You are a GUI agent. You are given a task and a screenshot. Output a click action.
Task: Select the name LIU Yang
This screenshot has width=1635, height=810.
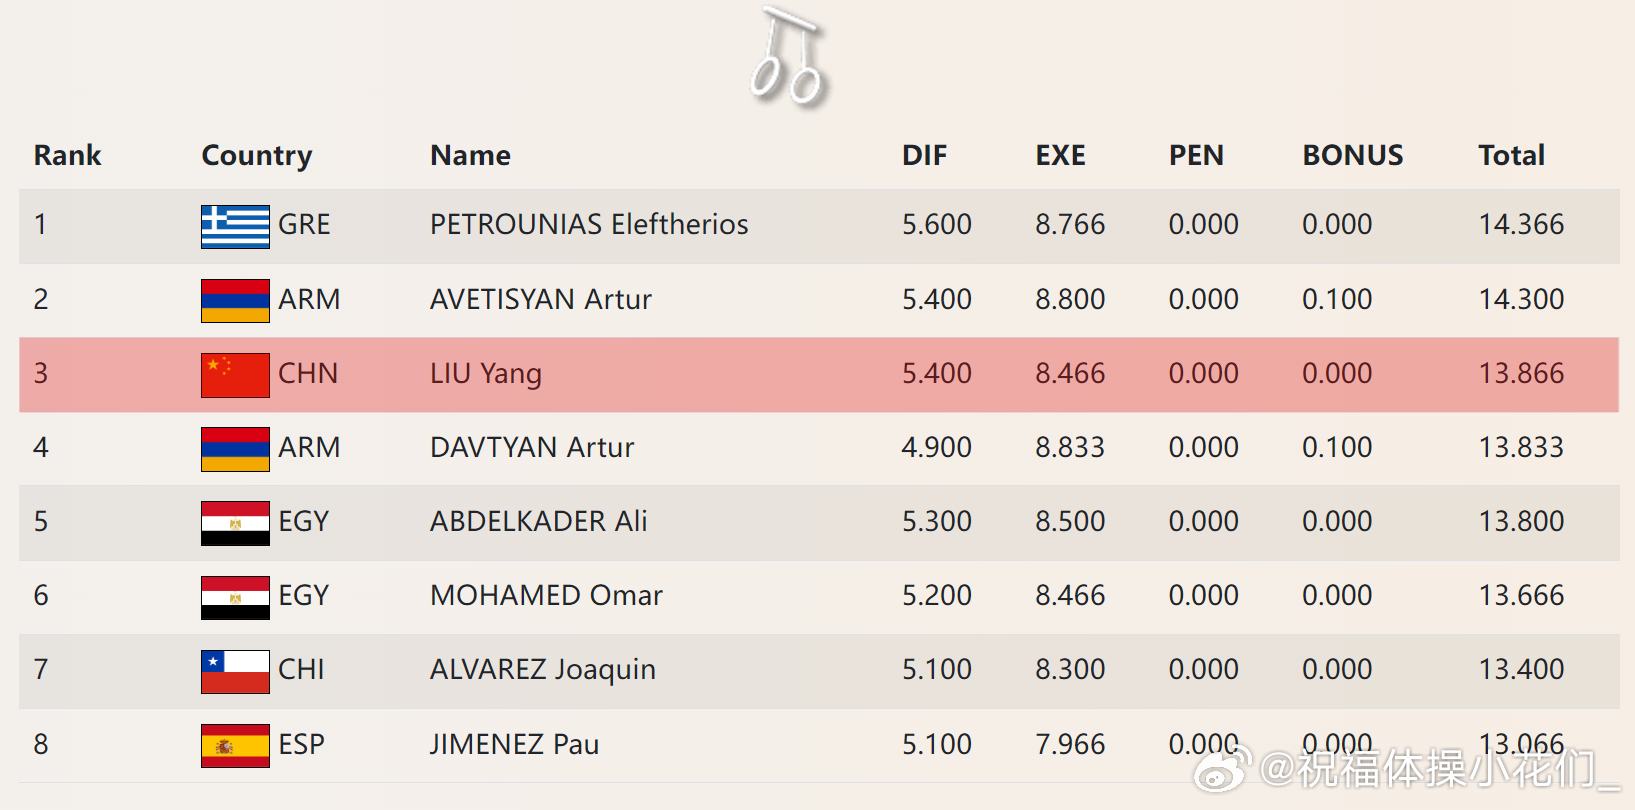[x=486, y=374]
